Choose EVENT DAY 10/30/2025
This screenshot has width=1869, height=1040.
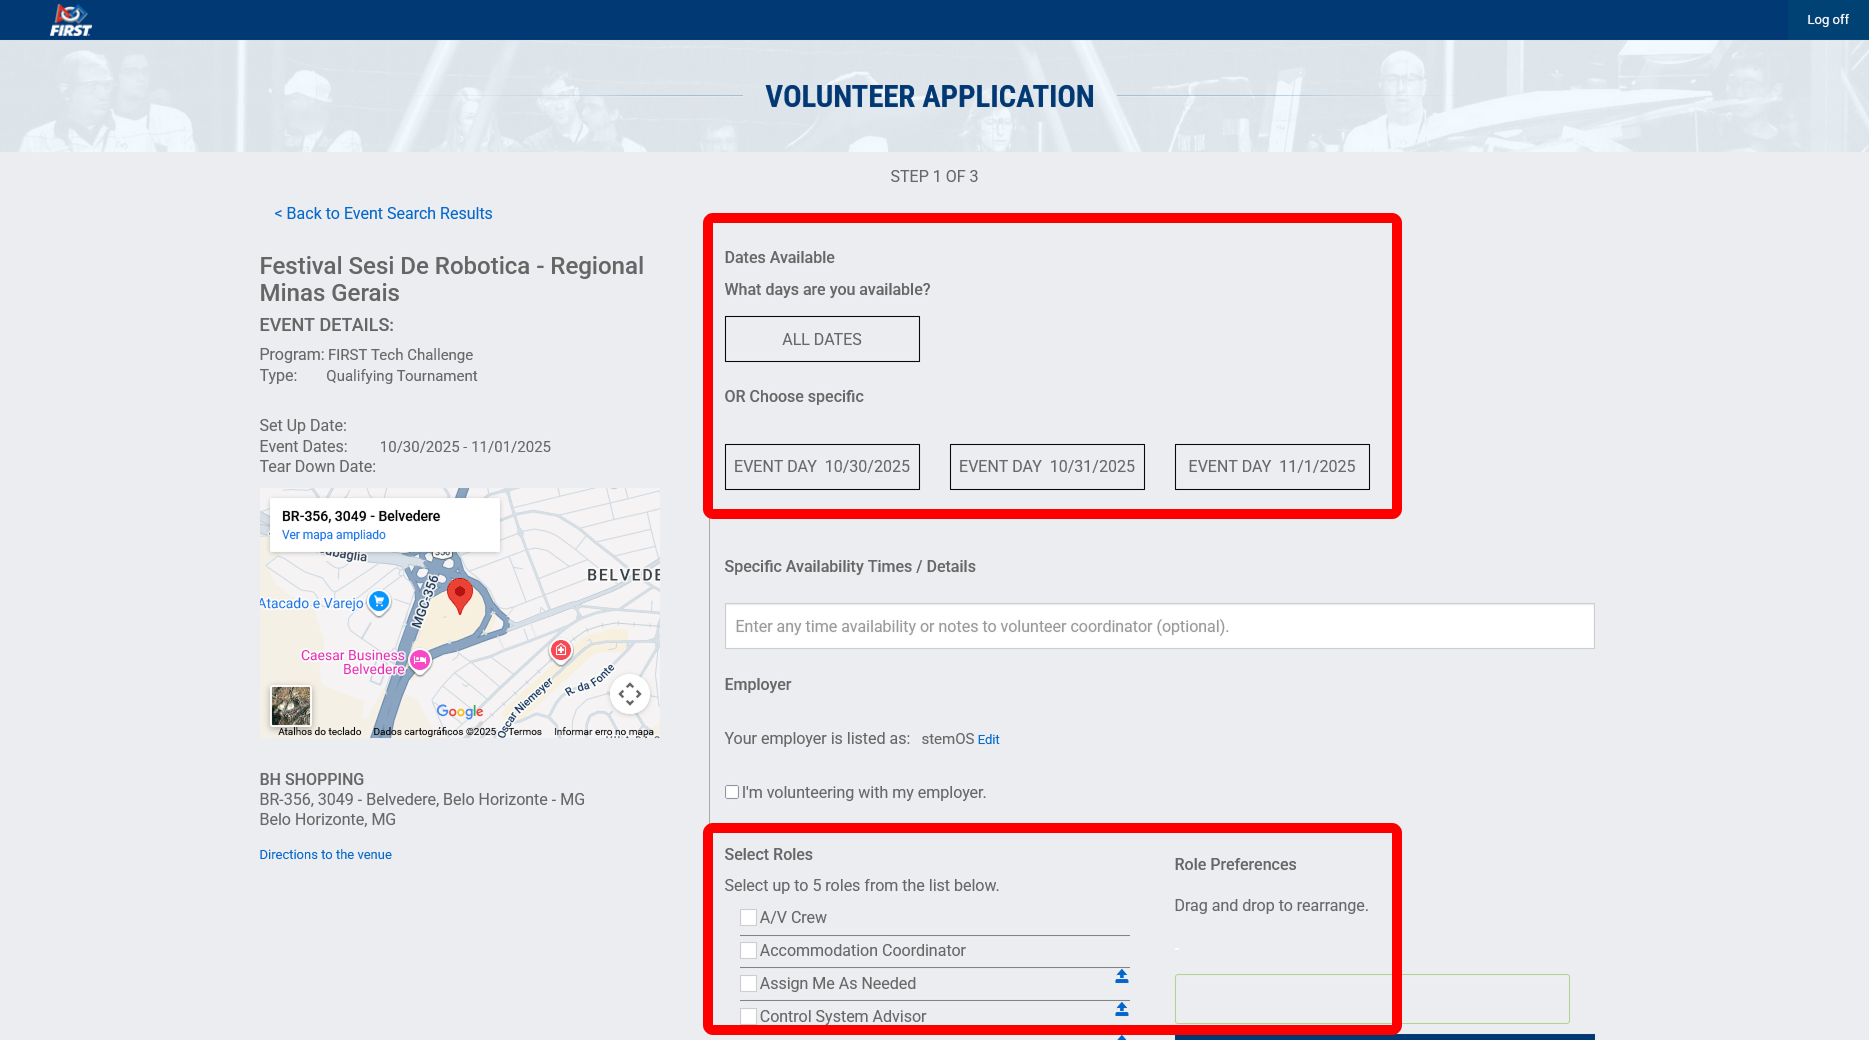click(821, 467)
